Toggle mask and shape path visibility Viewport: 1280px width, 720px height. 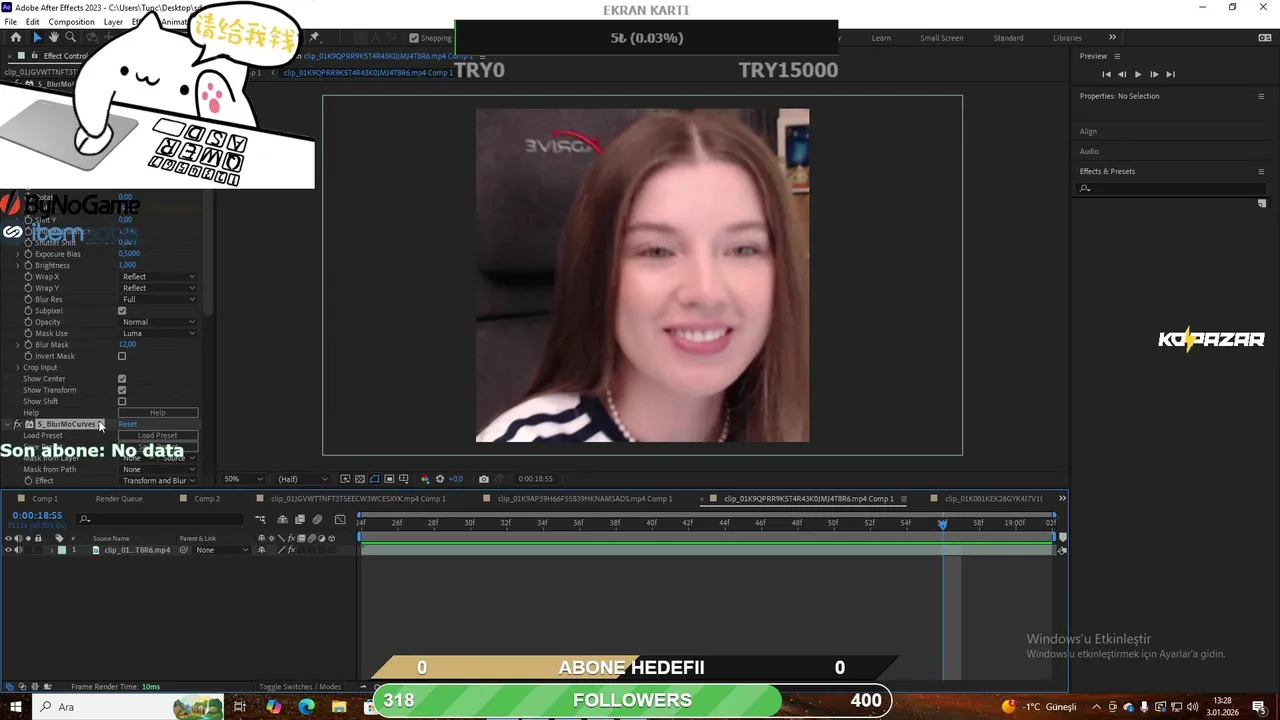[375, 479]
